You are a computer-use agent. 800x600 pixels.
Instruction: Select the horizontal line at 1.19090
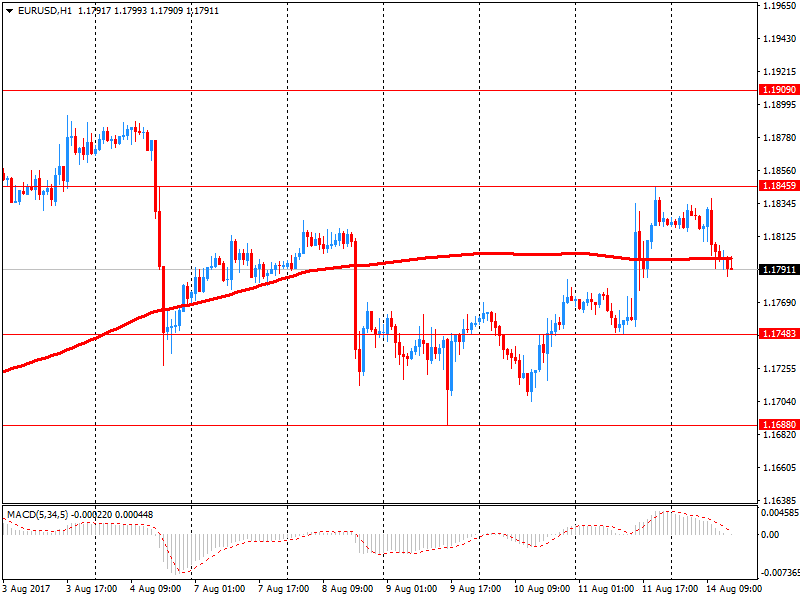tap(380, 90)
